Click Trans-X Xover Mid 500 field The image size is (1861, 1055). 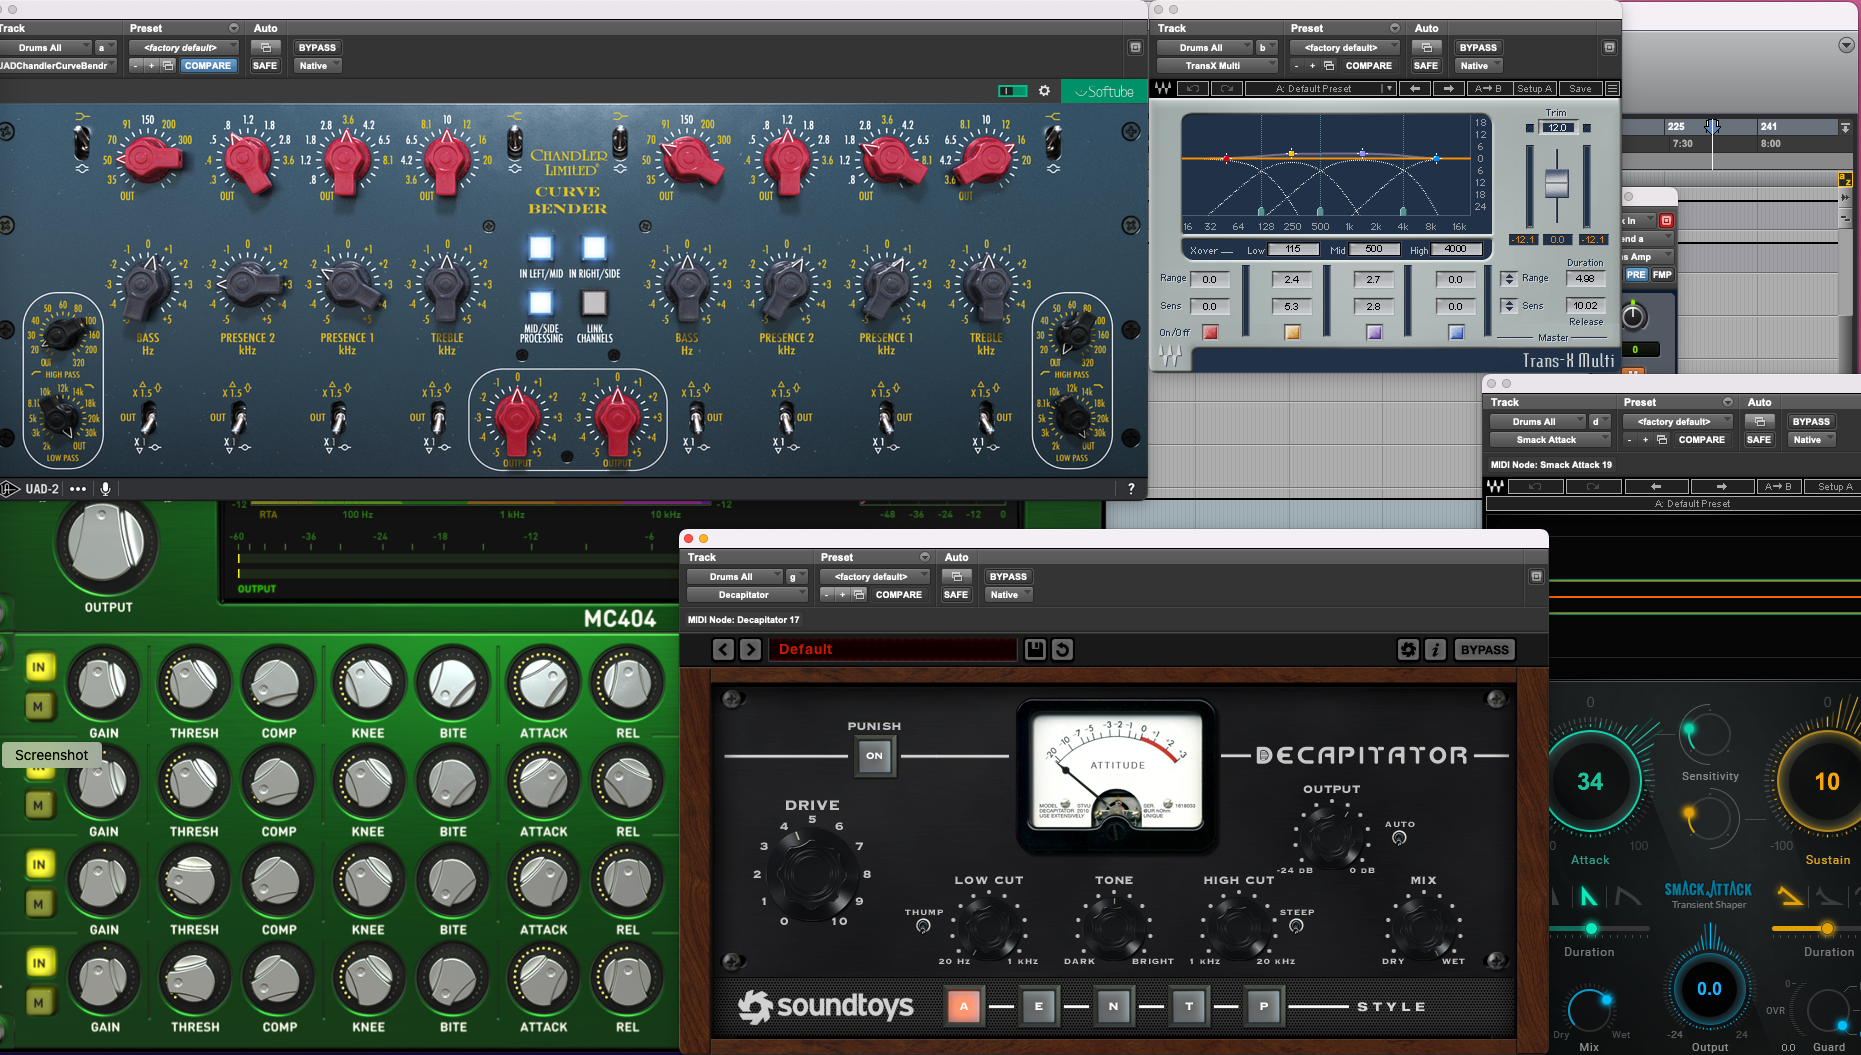point(1374,249)
